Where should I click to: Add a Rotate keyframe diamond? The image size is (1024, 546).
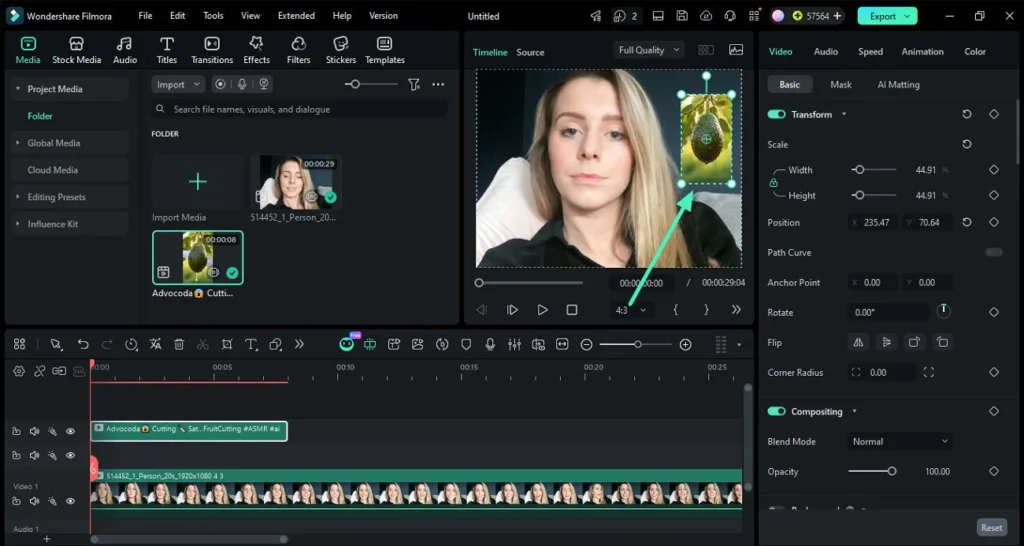[x=994, y=312]
